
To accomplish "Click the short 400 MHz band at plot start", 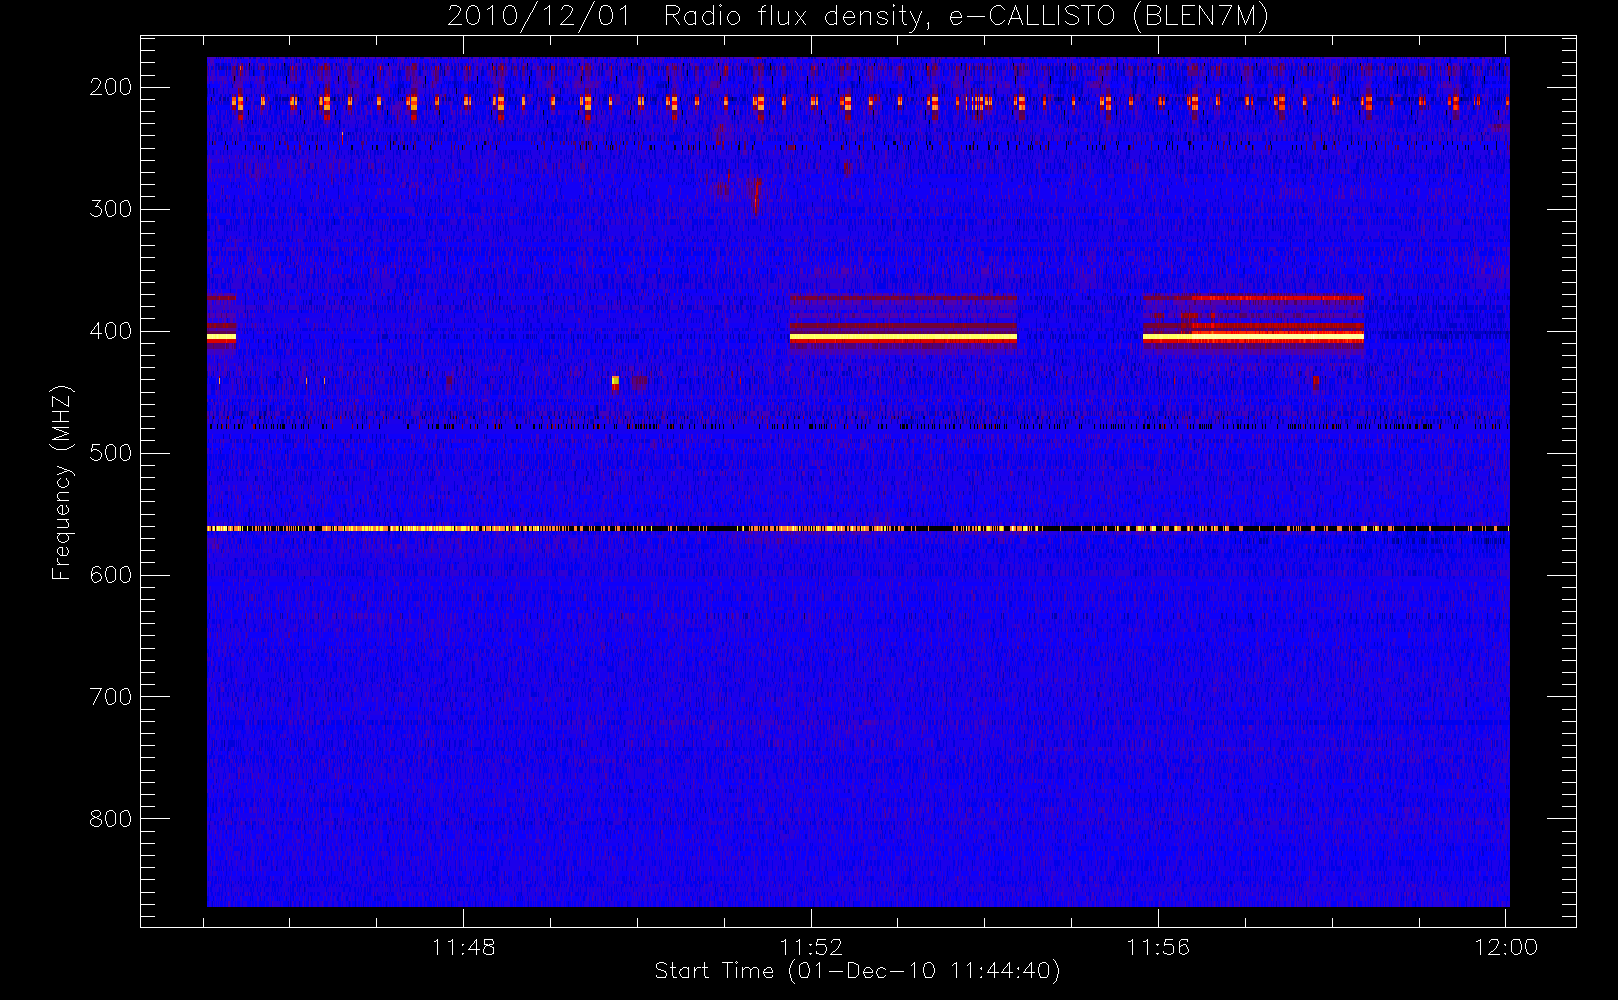I will (221, 338).
